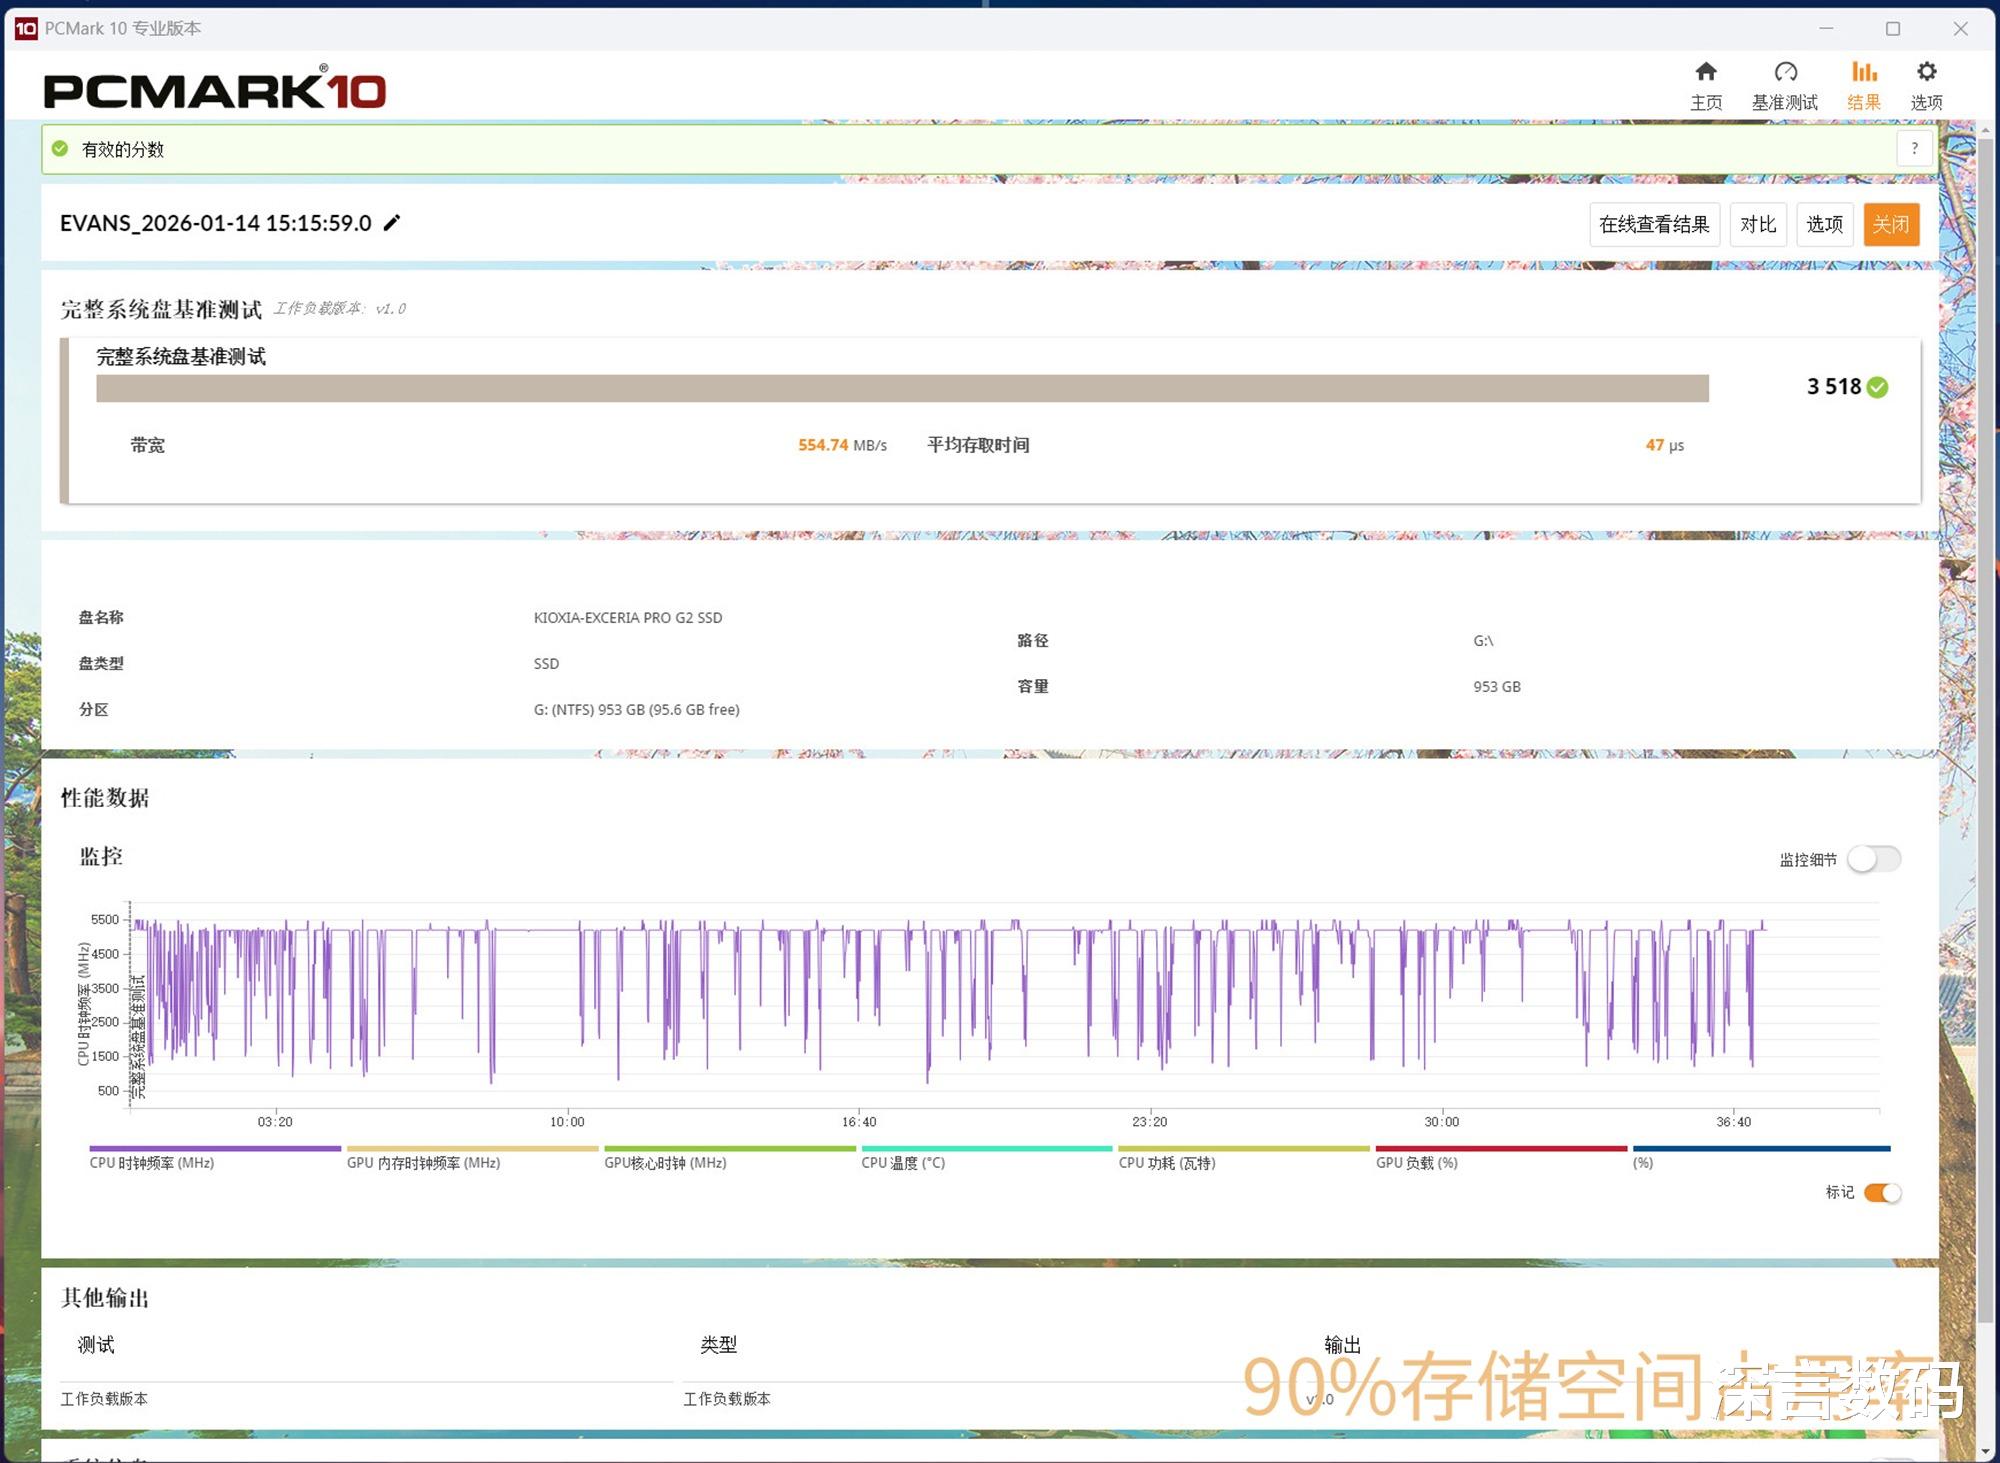Select the Results (结果) bar chart icon
This screenshot has height=1463, width=2000.
click(x=1863, y=72)
